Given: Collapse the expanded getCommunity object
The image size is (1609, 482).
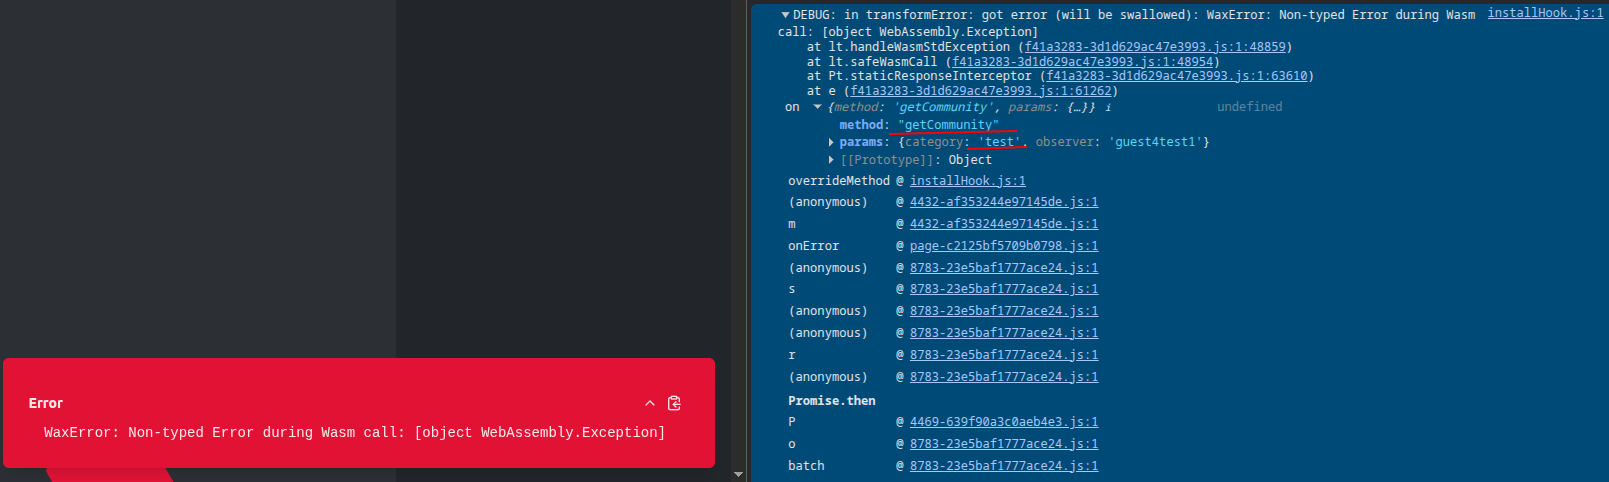Looking at the screenshot, I should pos(817,107).
